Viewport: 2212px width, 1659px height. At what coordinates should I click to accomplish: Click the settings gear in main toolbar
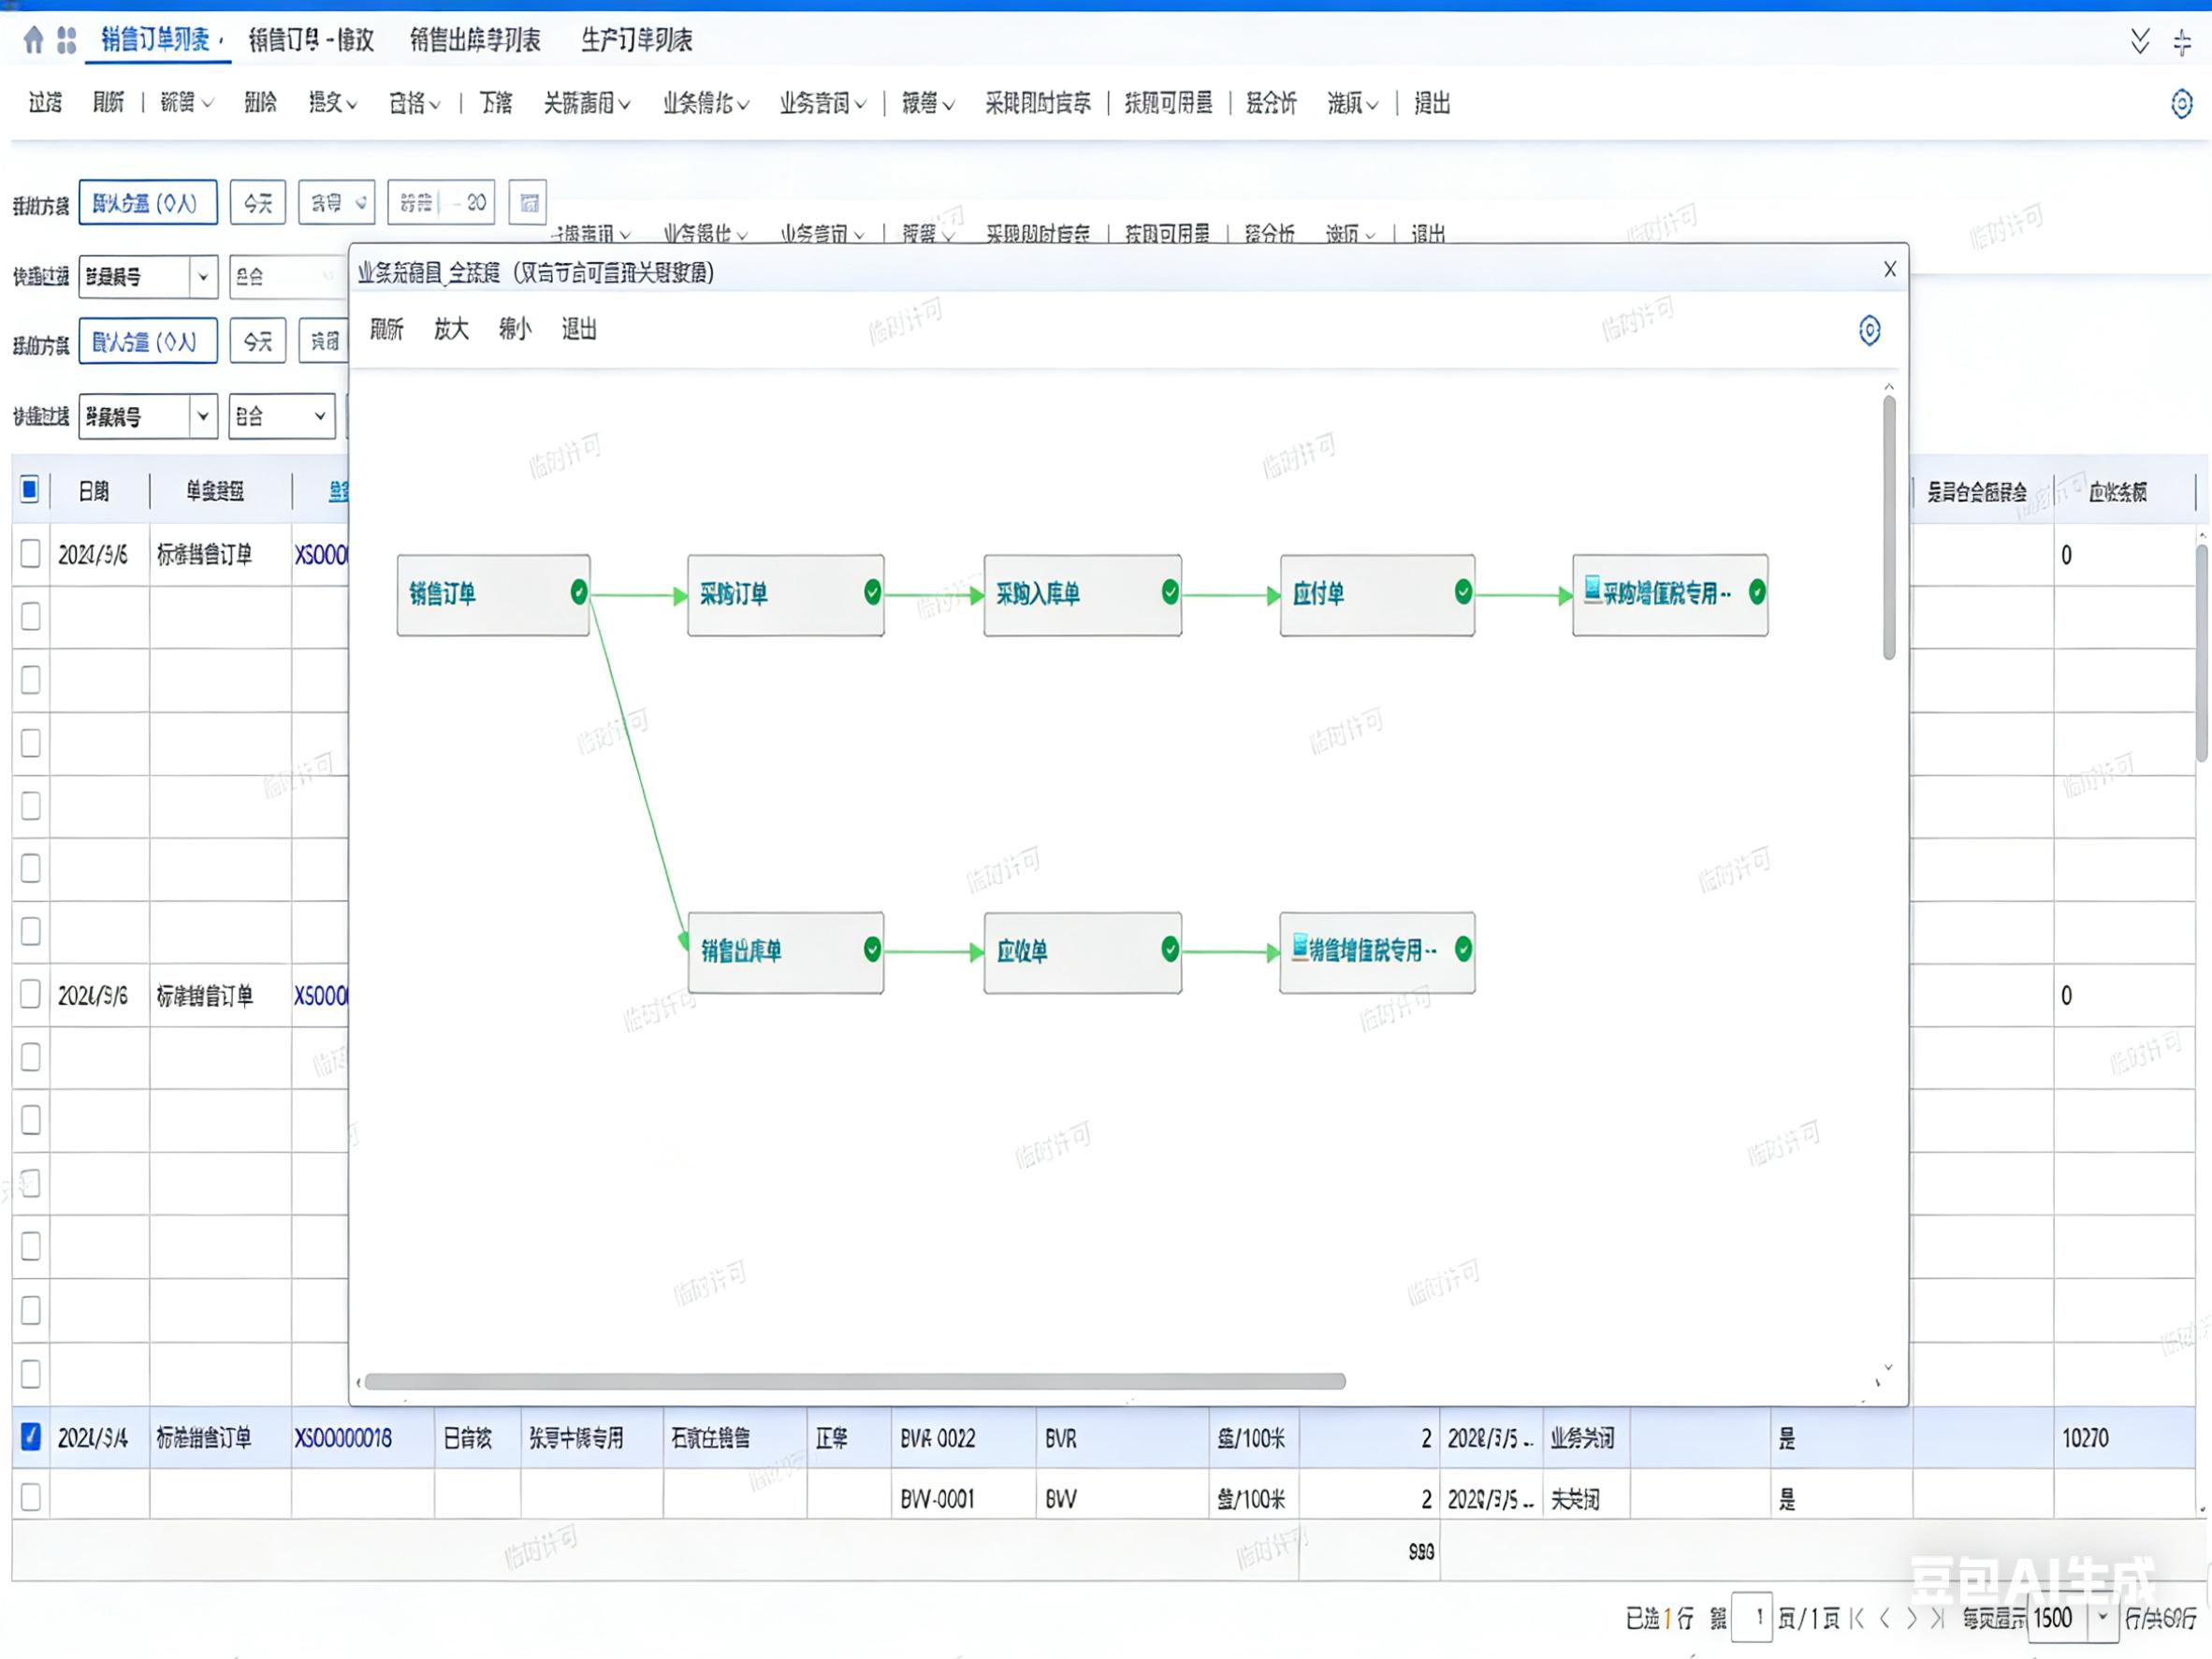tap(2181, 103)
